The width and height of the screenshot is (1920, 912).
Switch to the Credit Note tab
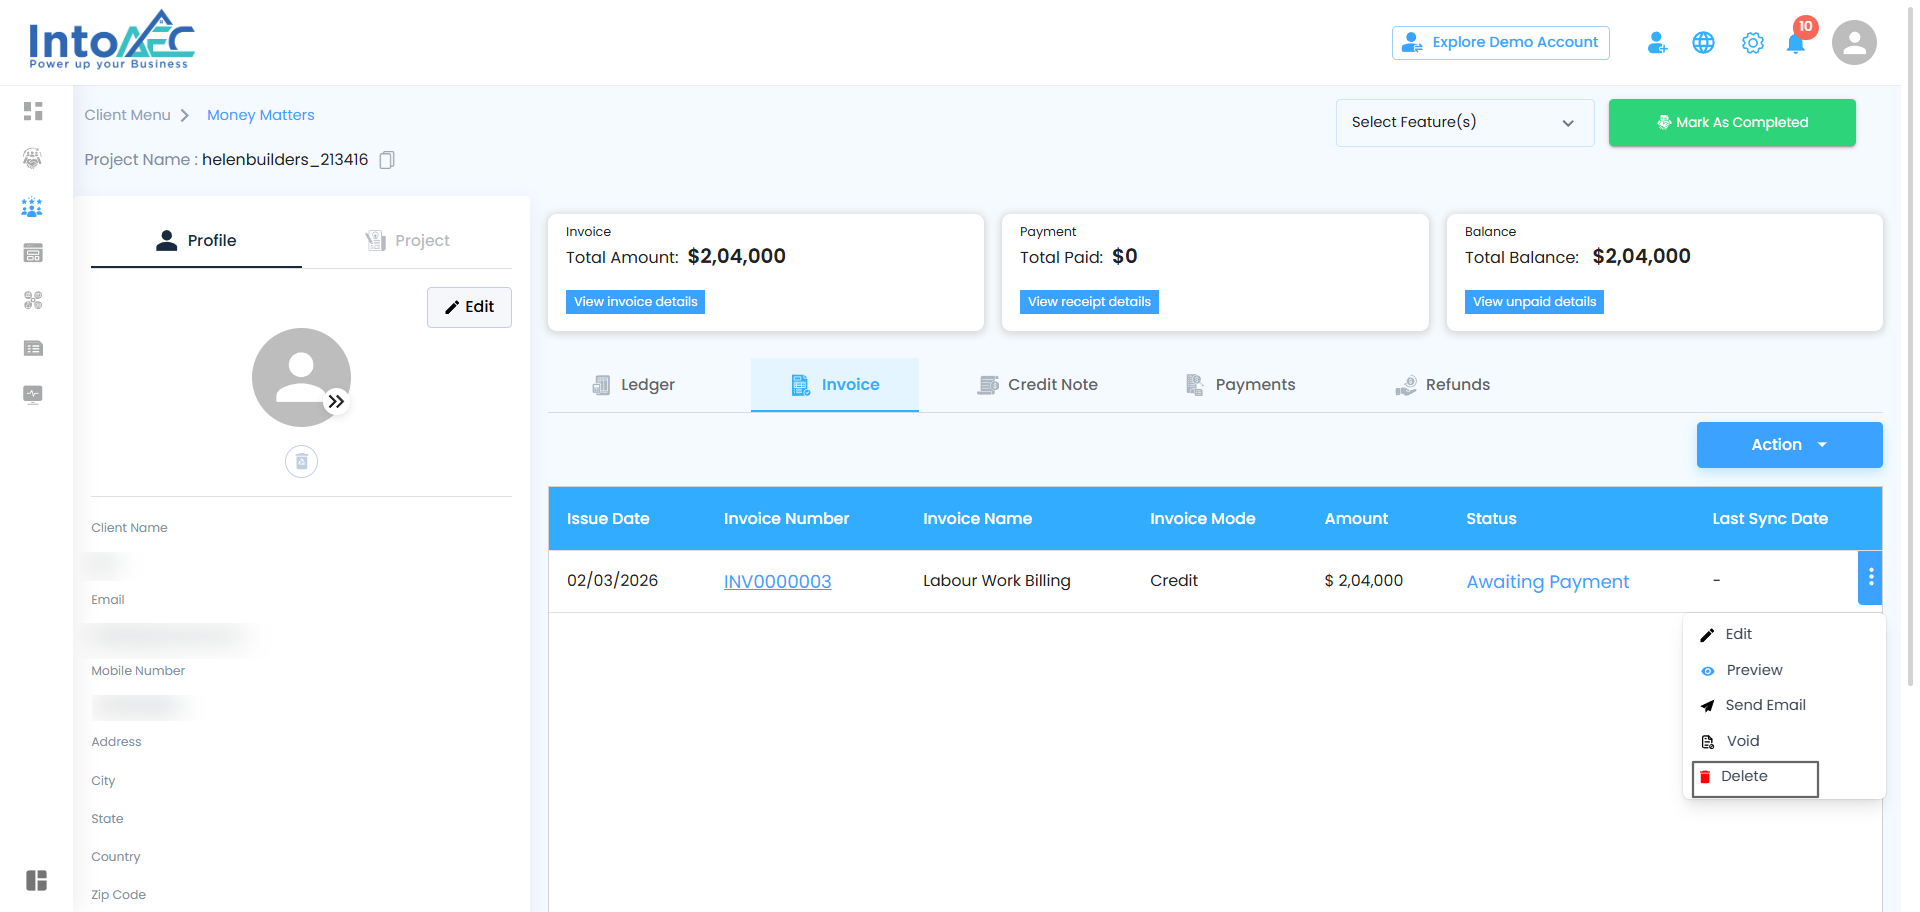pos(1038,385)
